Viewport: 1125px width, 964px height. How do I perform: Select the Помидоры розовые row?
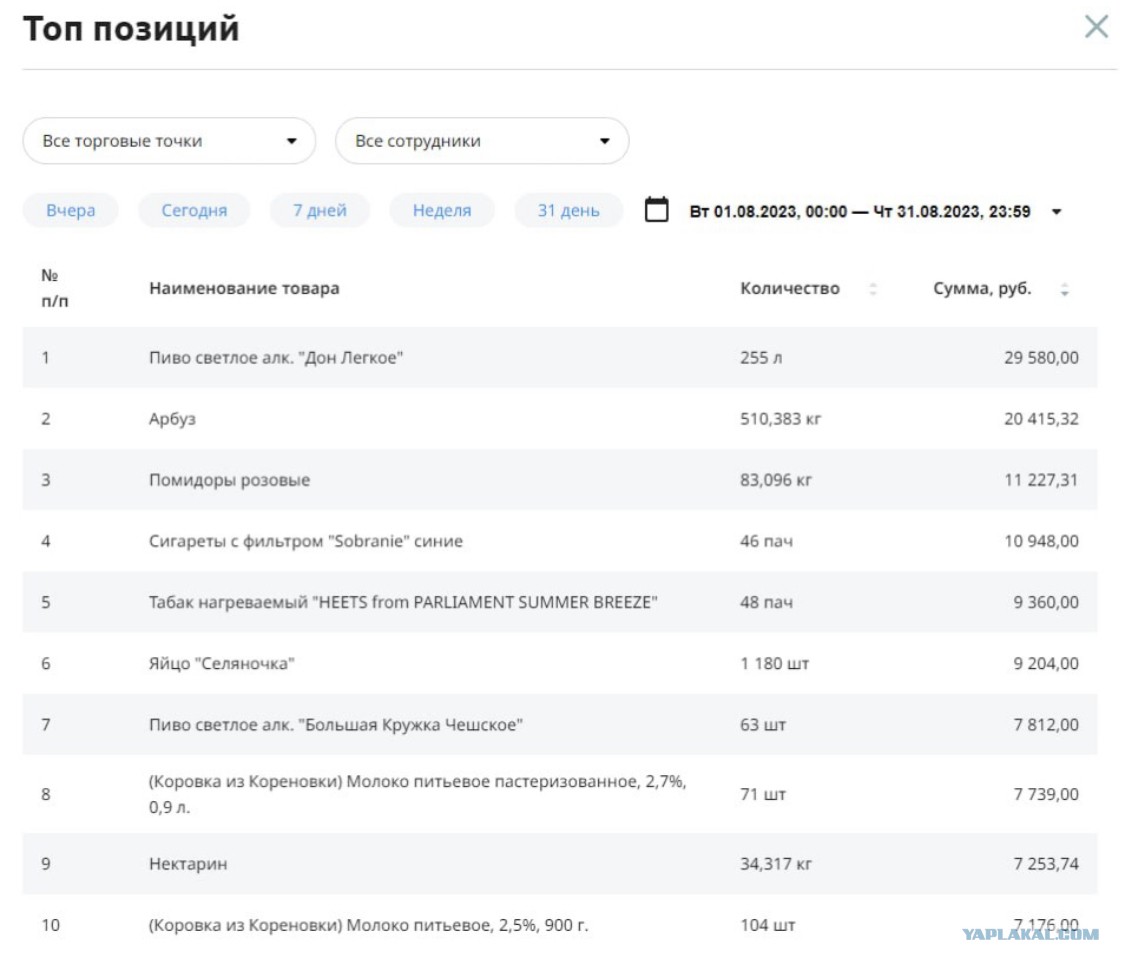[x=560, y=480]
